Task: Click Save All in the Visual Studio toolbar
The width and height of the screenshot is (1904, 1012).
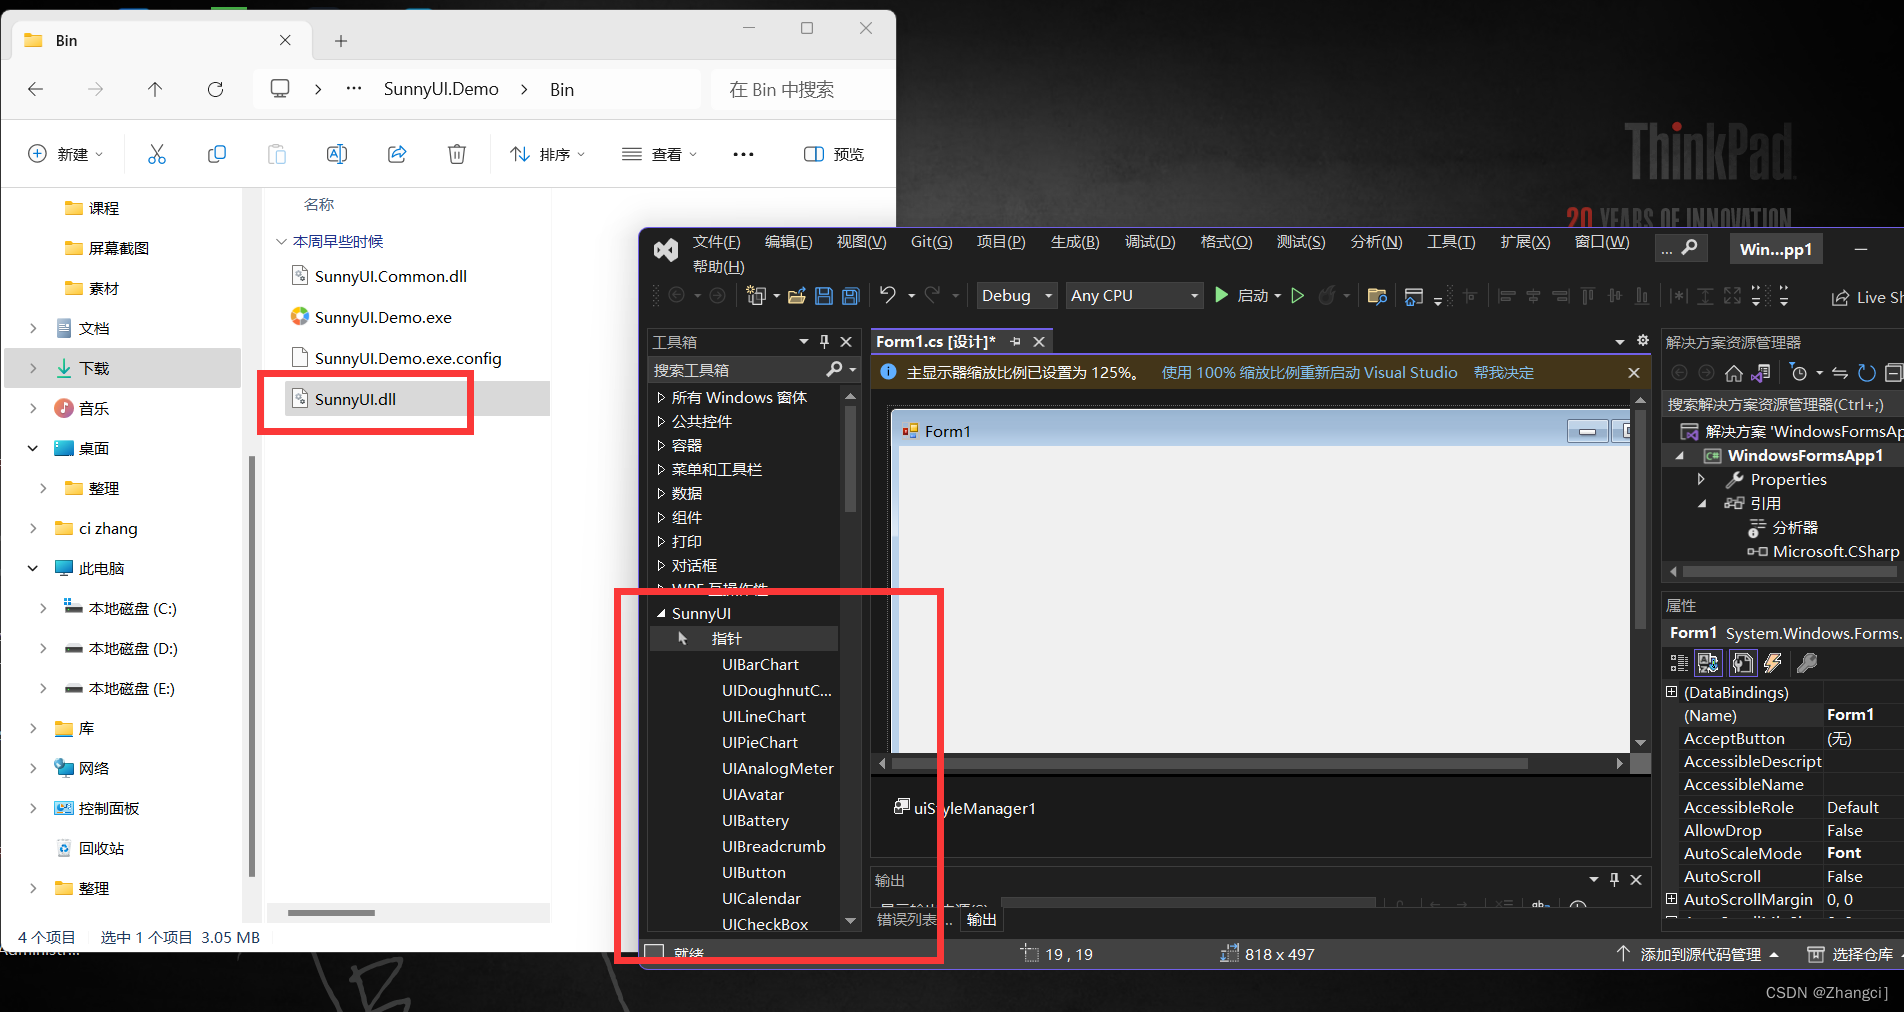Action: (x=851, y=296)
